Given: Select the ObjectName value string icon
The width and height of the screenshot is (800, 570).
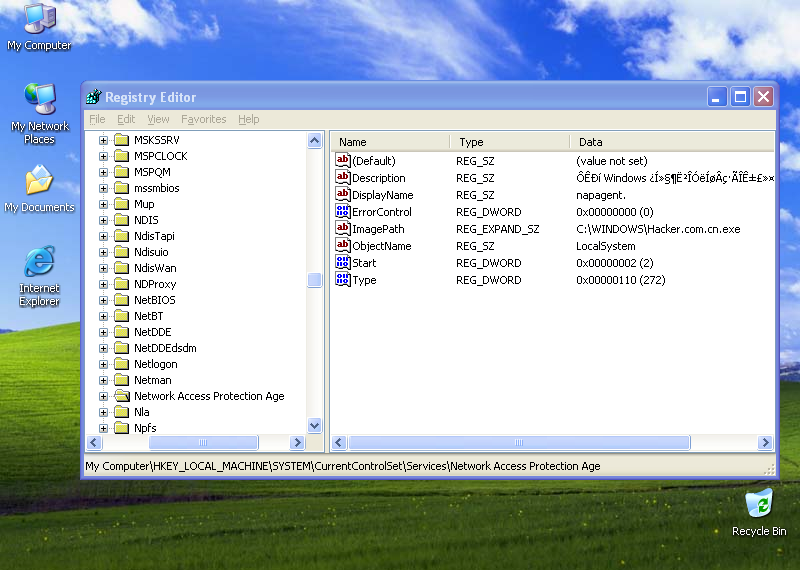Looking at the screenshot, I should [x=342, y=245].
